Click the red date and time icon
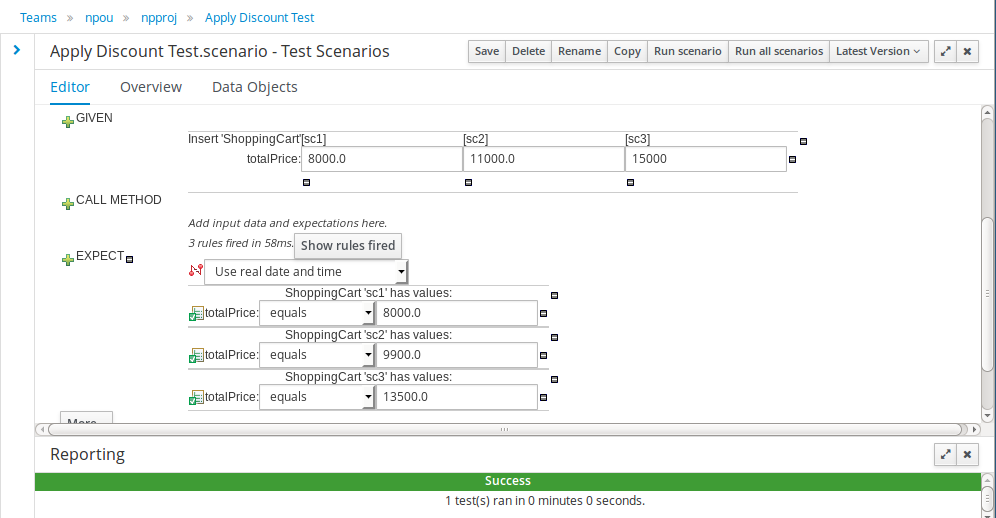The height and width of the screenshot is (518, 996). (196, 271)
